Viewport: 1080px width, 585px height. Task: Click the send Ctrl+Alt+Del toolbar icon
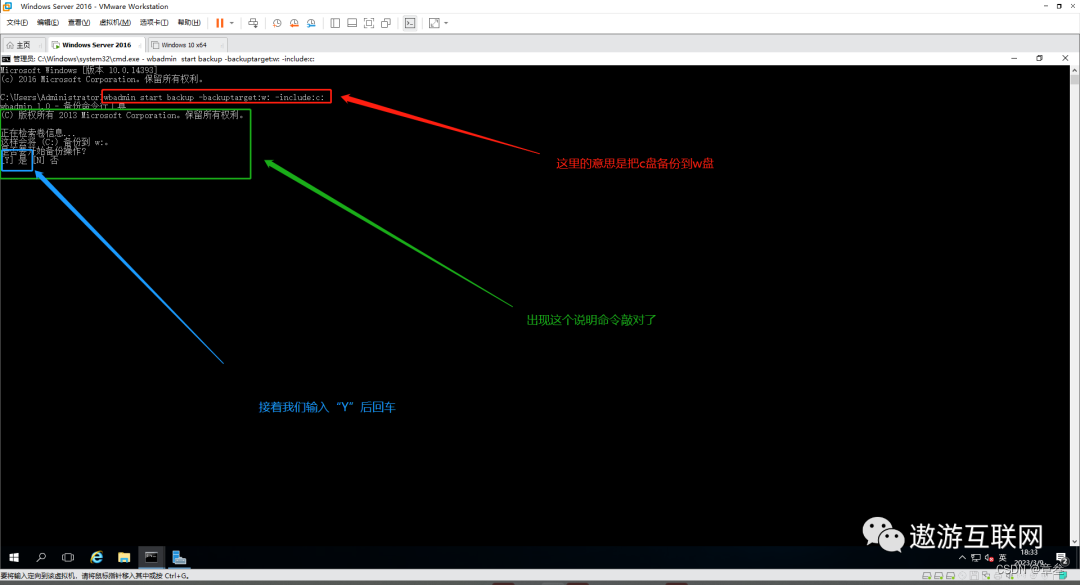pos(253,23)
